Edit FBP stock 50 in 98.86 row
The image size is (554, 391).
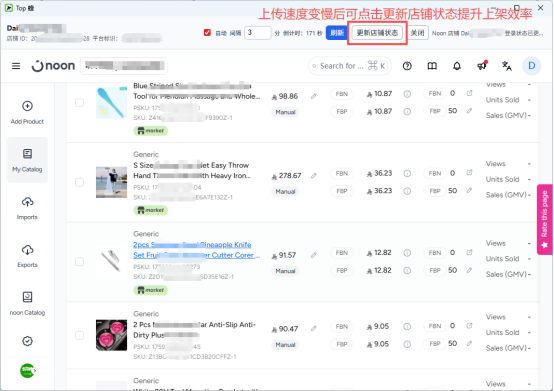pos(469,111)
